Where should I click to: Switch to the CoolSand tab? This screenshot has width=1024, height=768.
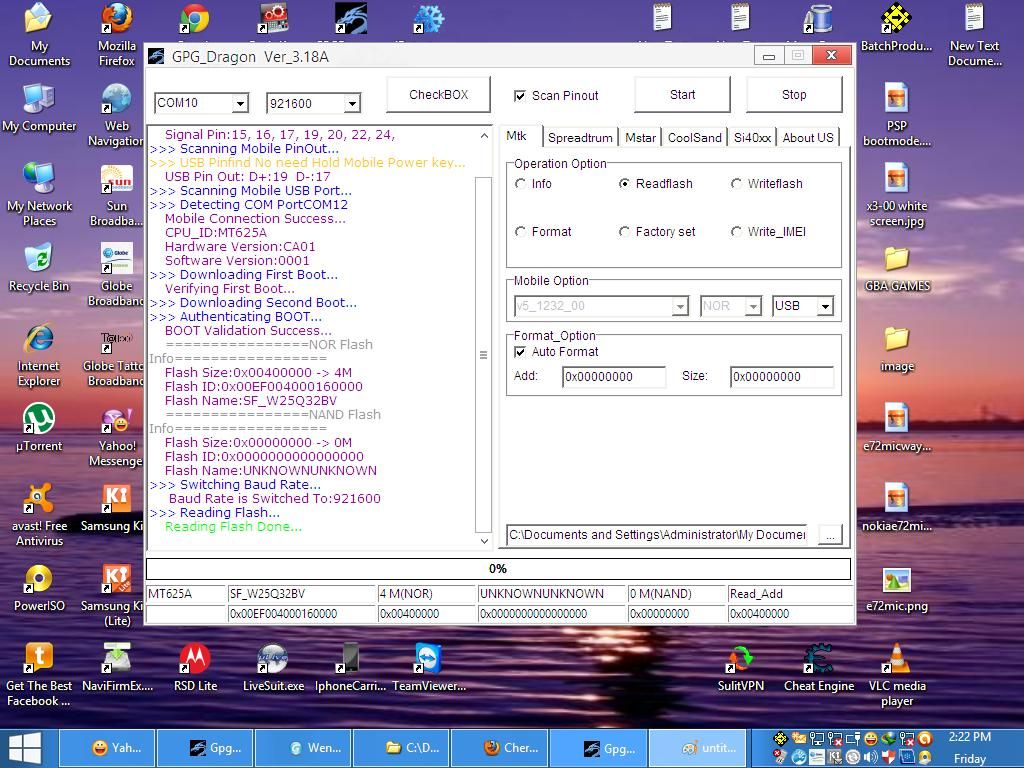coord(694,138)
